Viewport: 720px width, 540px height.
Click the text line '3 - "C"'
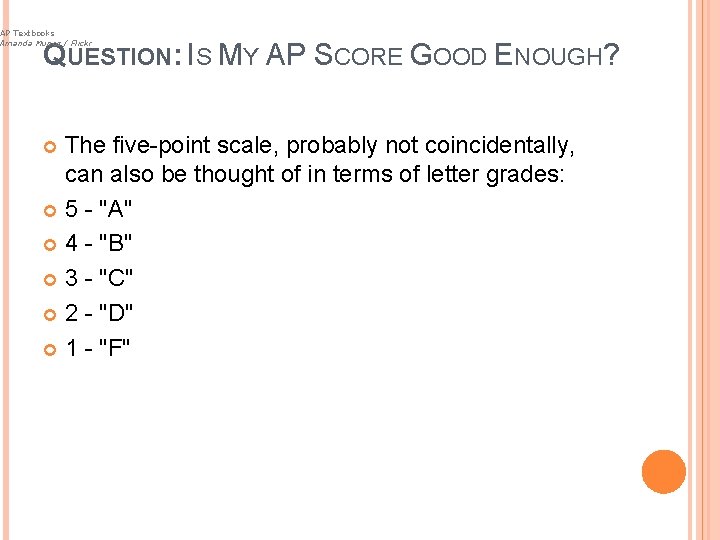point(99,279)
